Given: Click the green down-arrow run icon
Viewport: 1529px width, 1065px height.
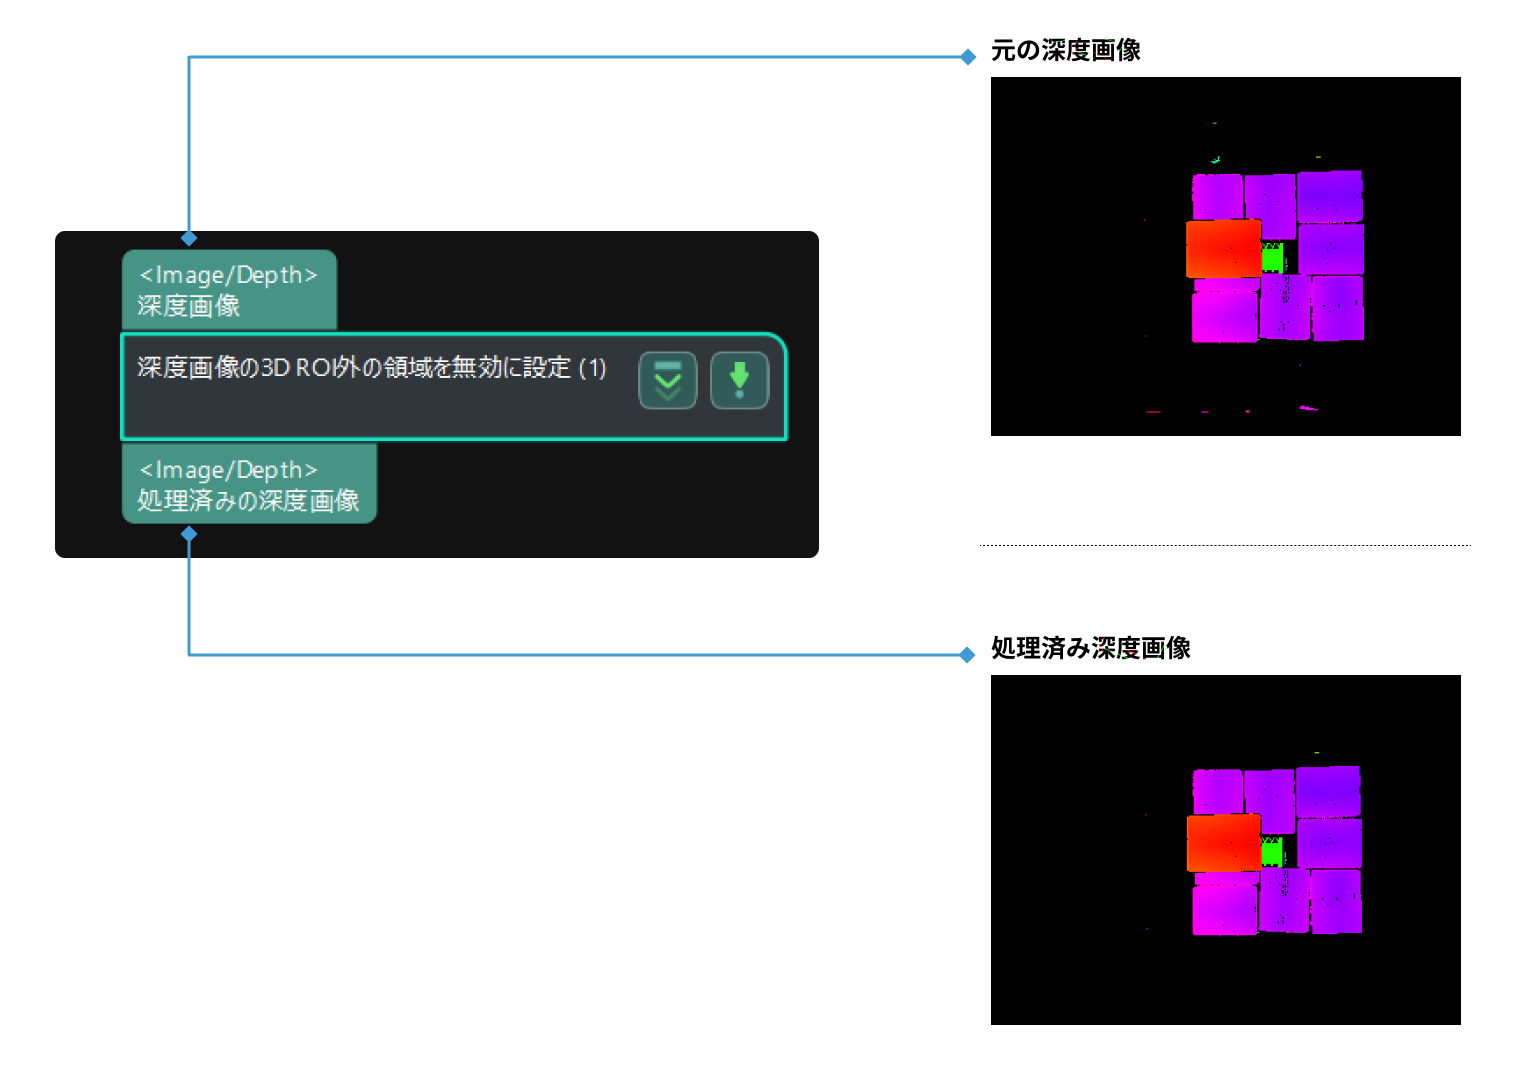Looking at the screenshot, I should pos(740,380).
